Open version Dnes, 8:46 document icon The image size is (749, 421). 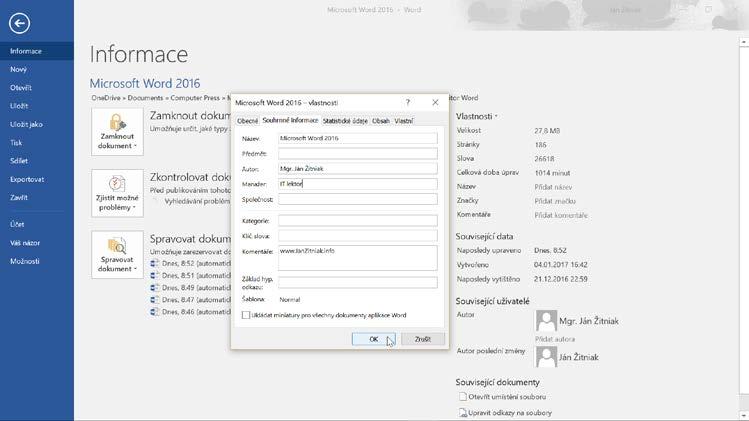(x=154, y=312)
